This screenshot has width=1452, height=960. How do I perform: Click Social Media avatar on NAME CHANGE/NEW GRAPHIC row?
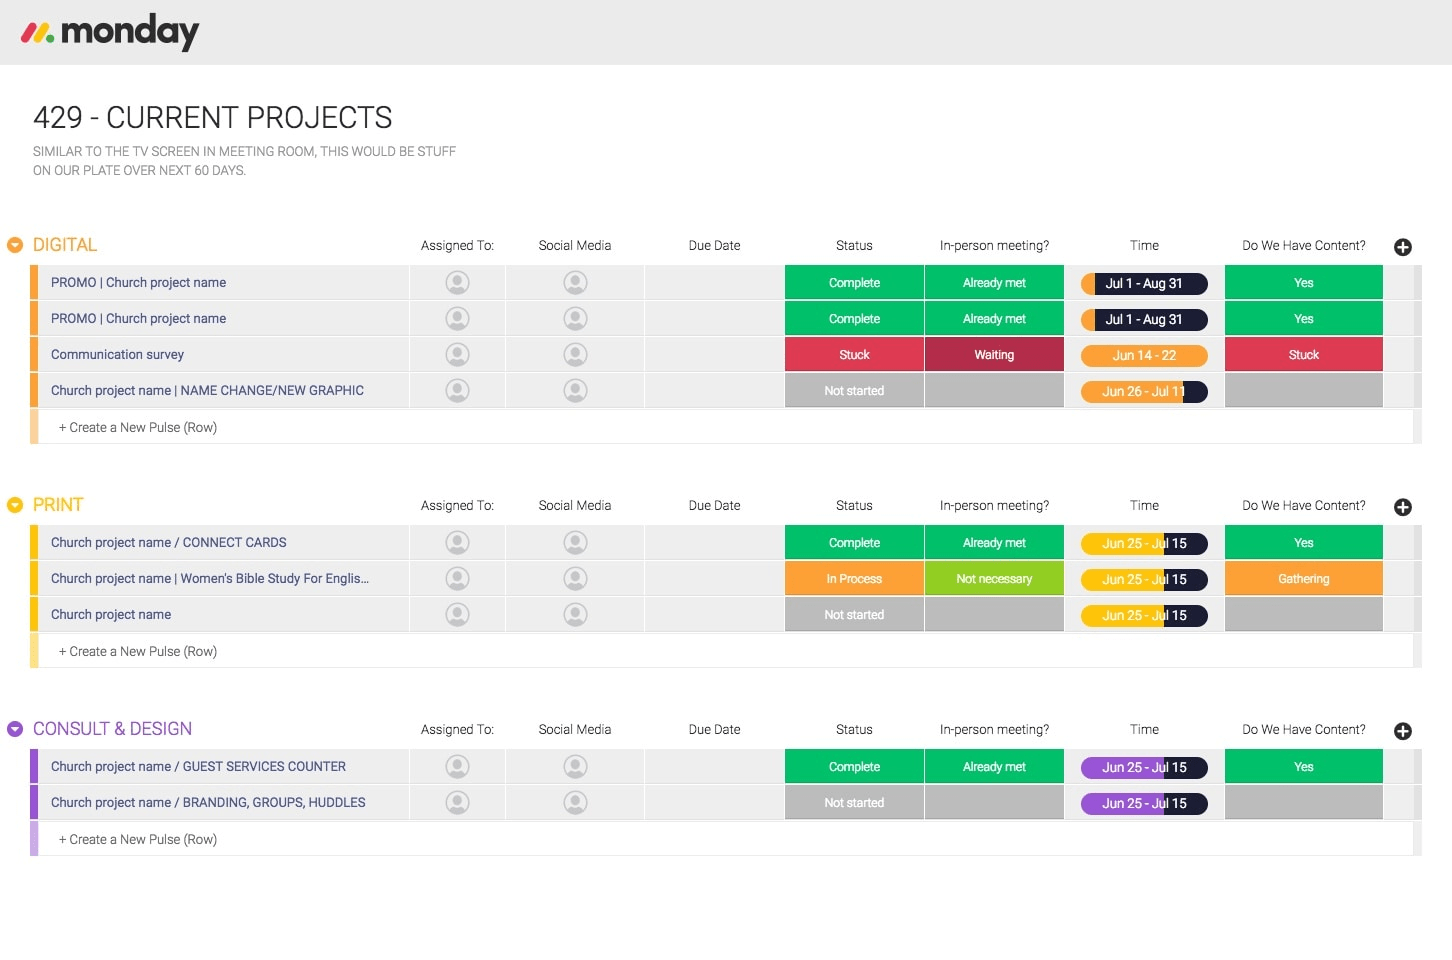click(x=575, y=390)
